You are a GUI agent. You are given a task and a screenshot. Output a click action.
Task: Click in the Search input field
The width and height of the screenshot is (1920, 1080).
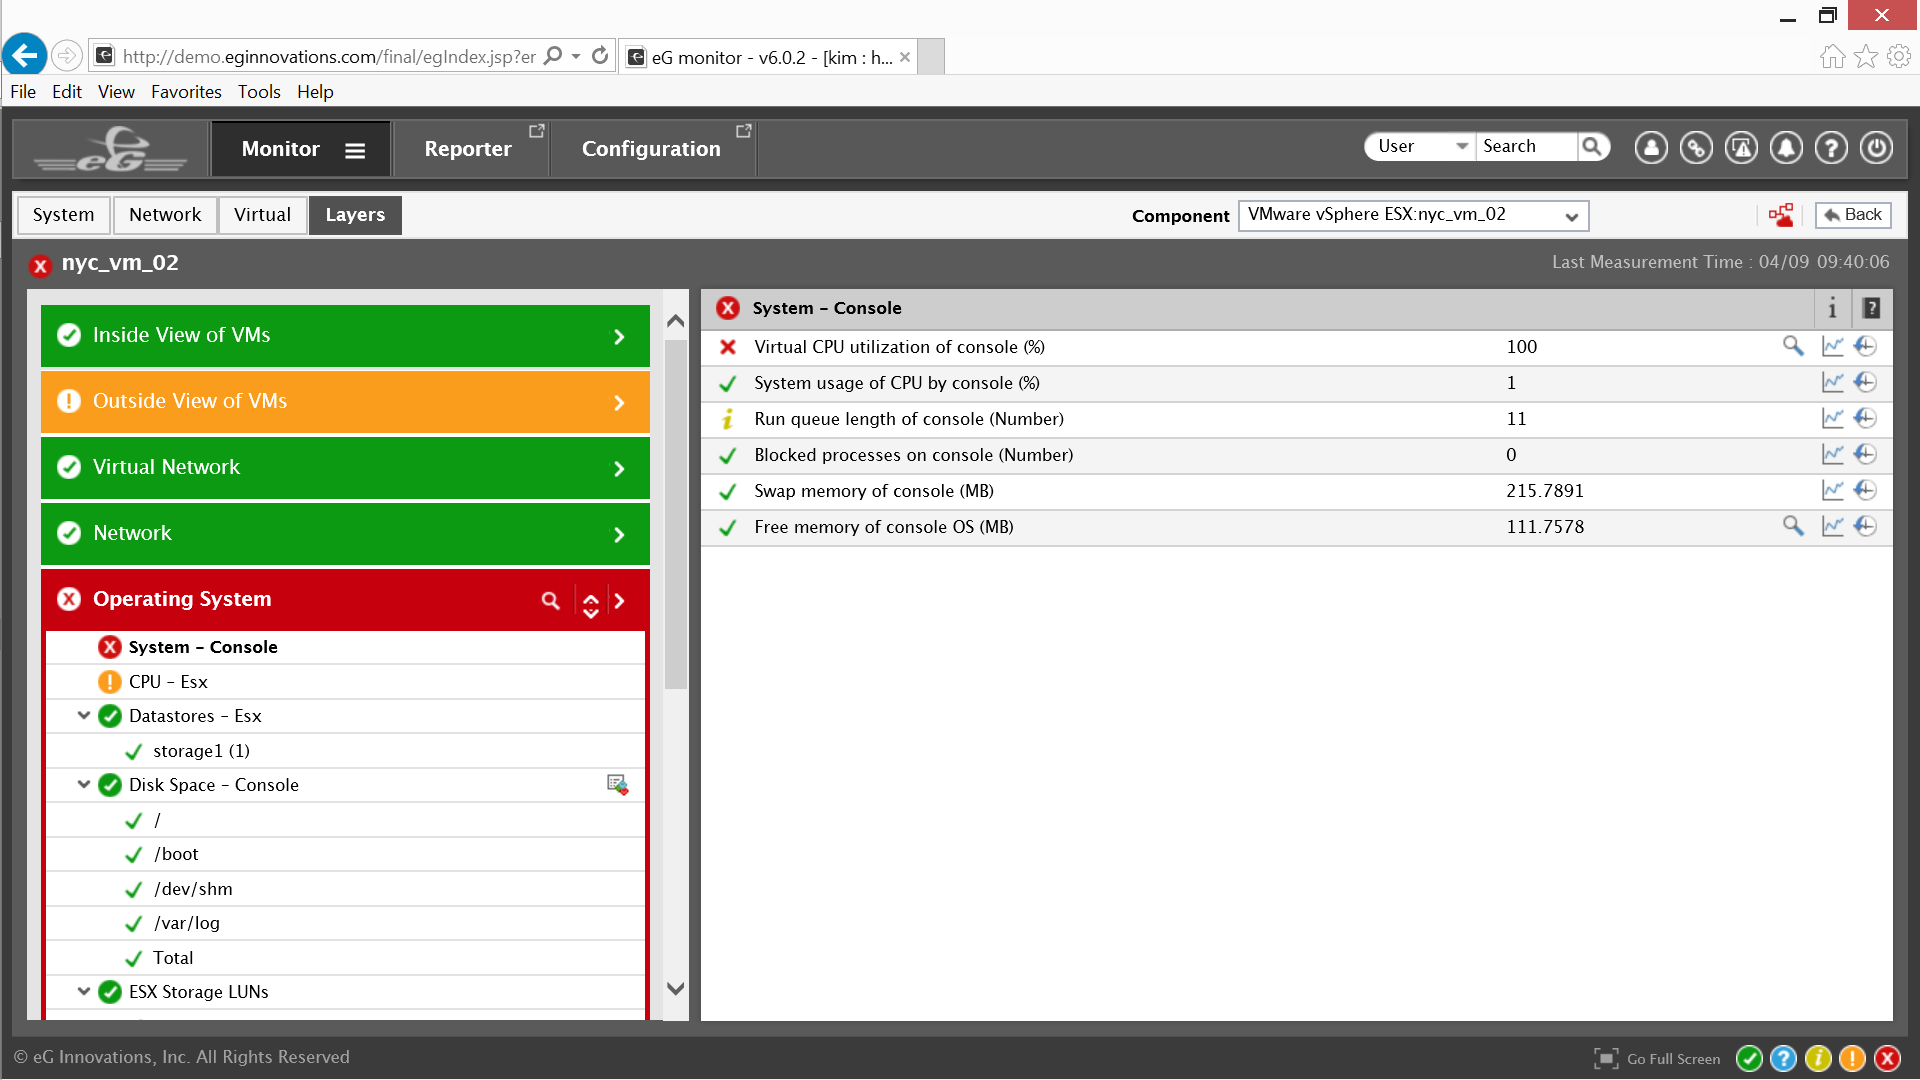point(1527,146)
